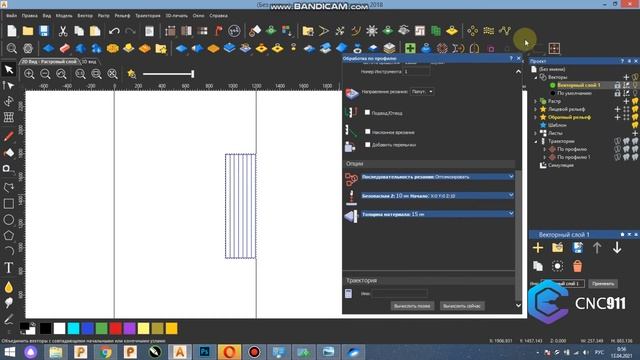The height and width of the screenshot is (360, 640).
Task: Add a new layer with the yellow plus icon
Action: pos(538,248)
